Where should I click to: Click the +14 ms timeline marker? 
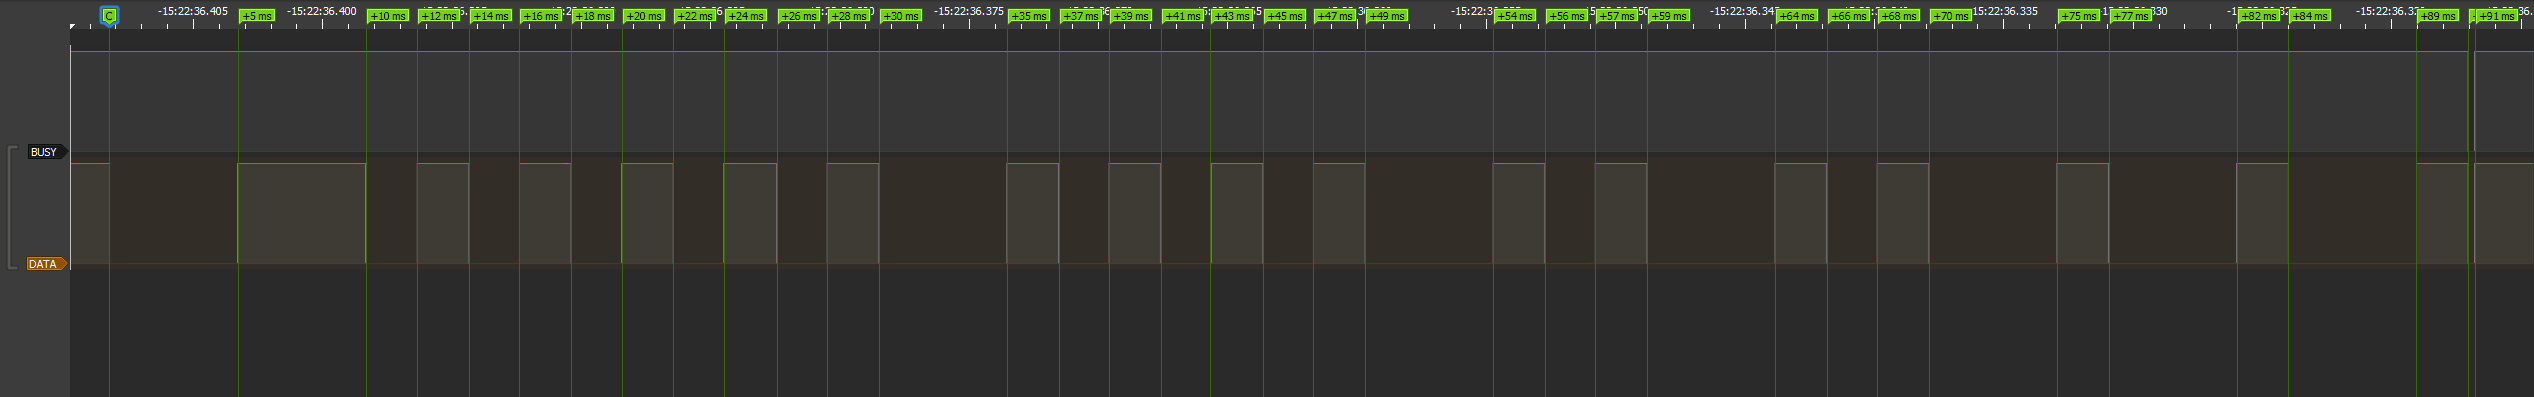click(491, 16)
